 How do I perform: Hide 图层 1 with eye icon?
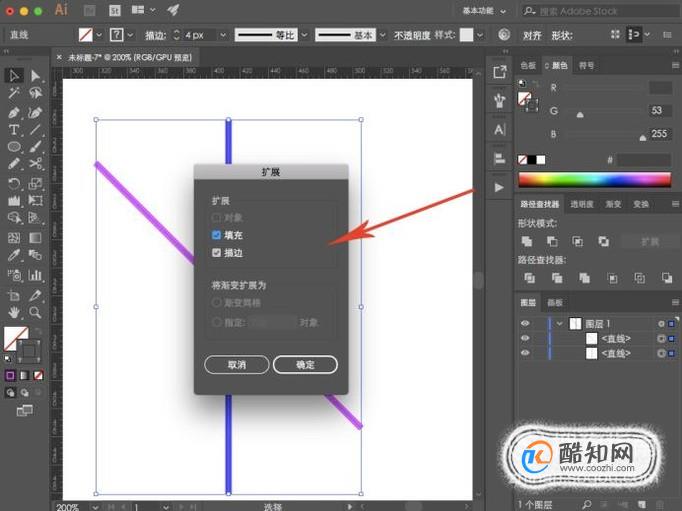[x=525, y=323]
